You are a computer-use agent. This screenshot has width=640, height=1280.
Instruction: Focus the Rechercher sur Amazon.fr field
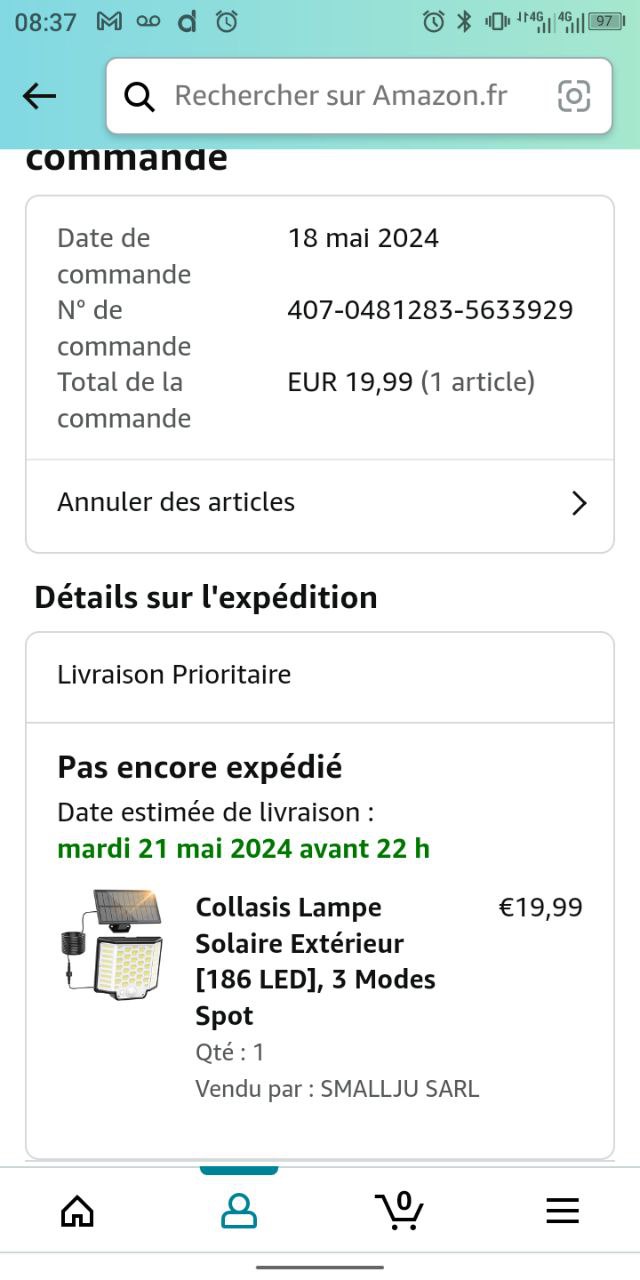tap(340, 96)
